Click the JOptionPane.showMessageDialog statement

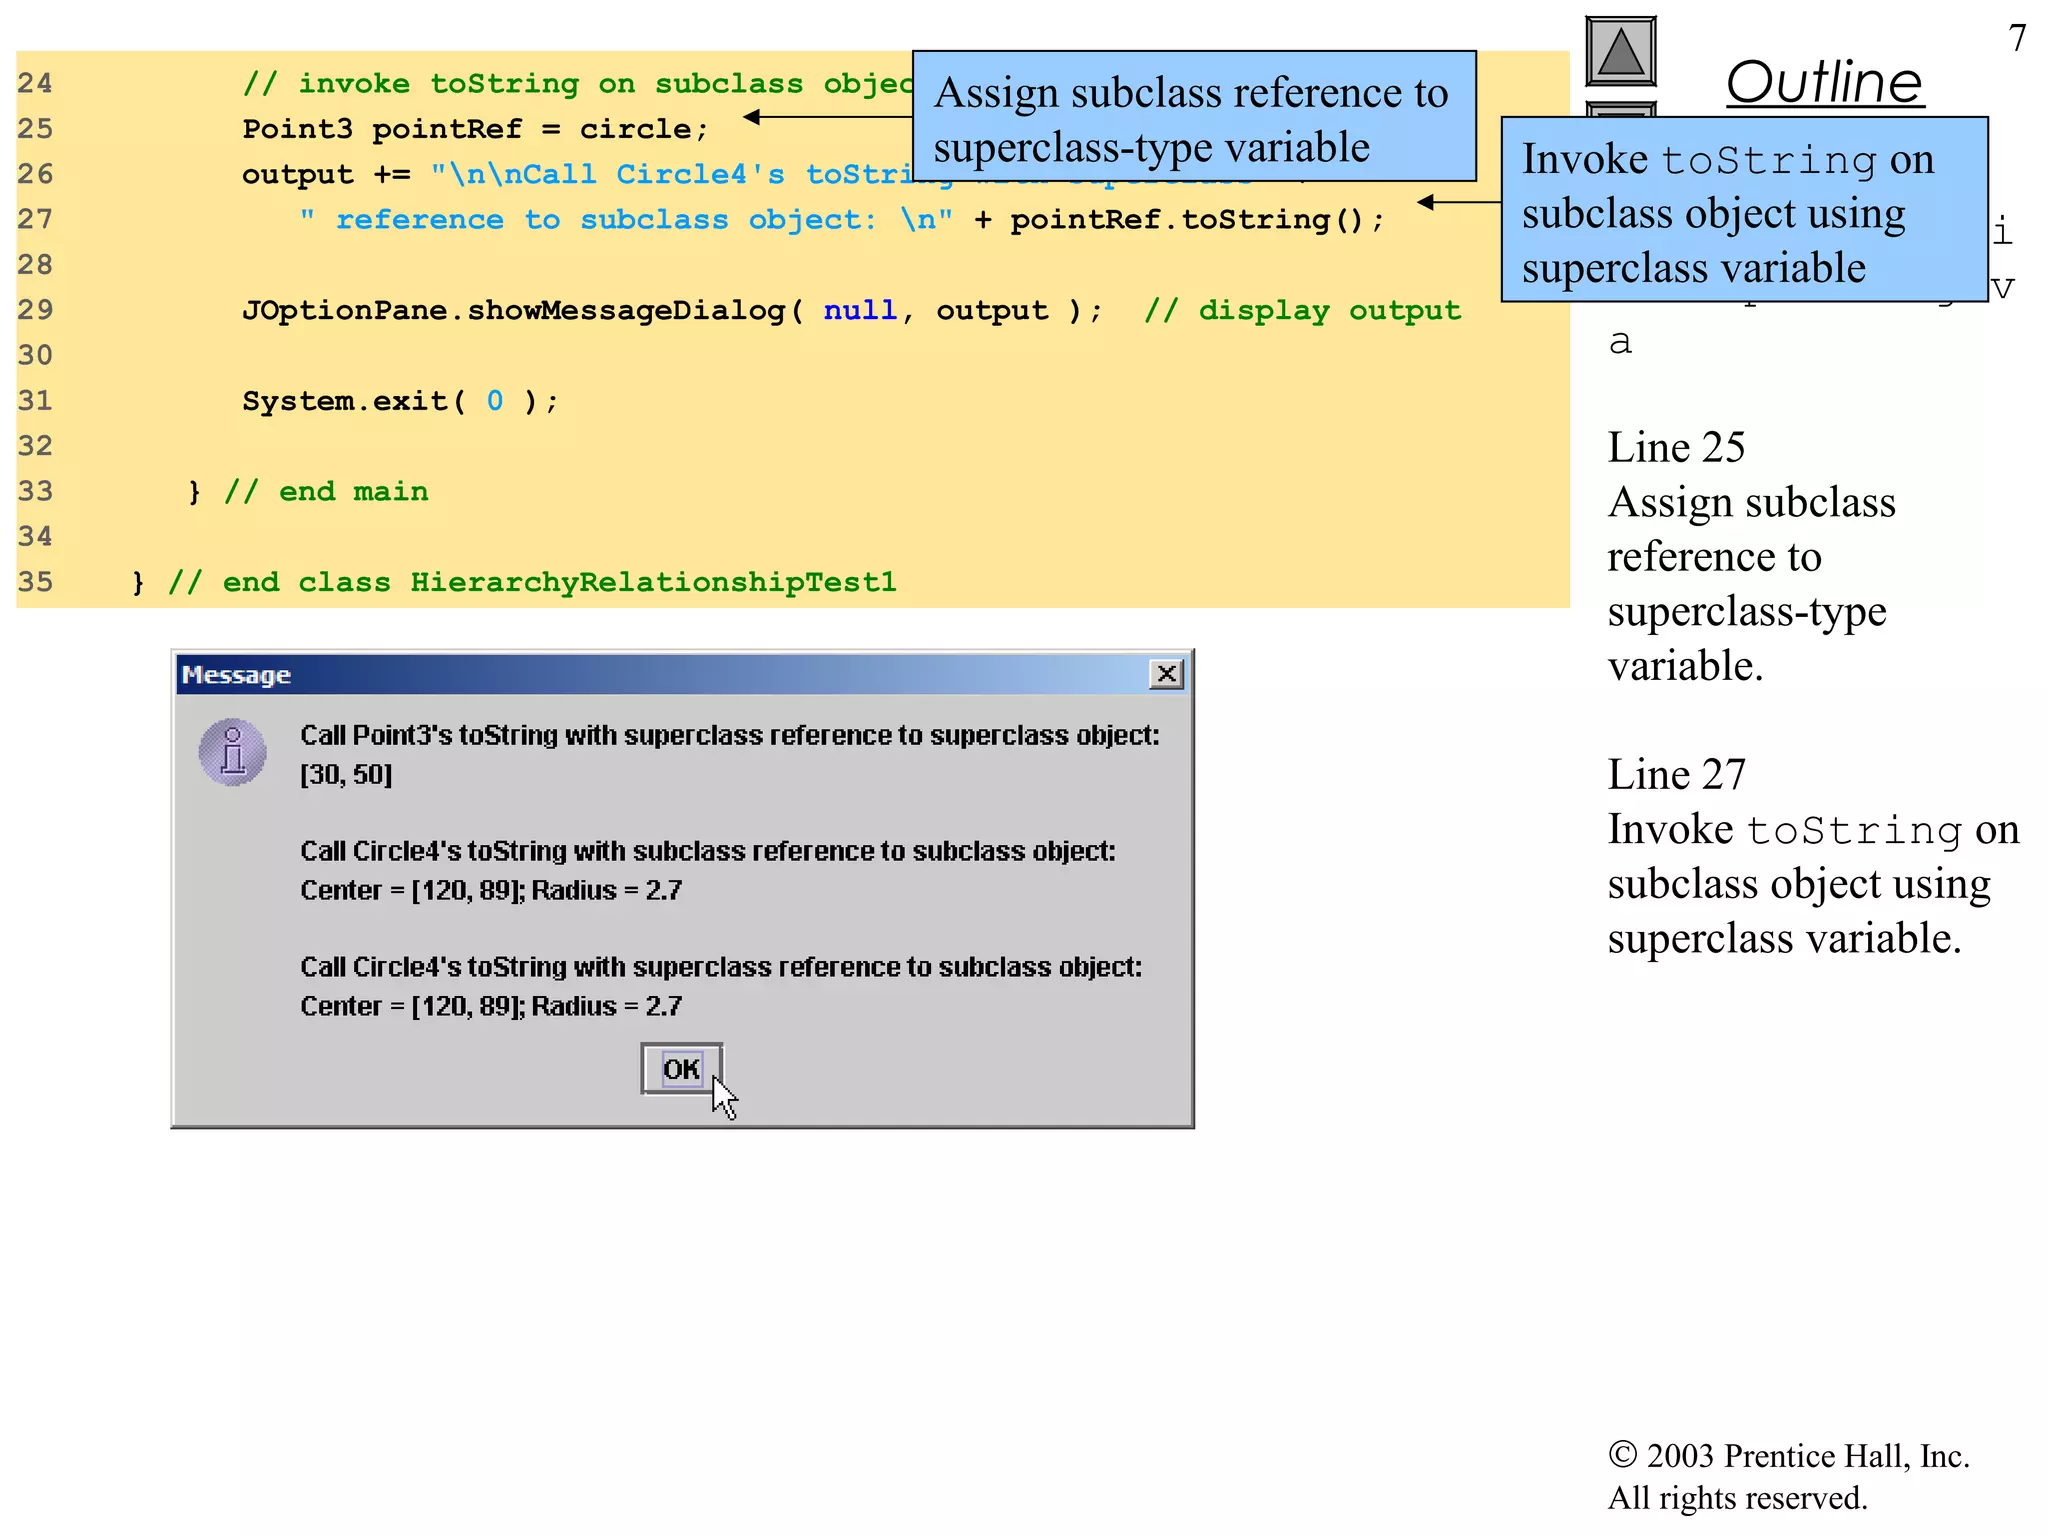[x=671, y=311]
